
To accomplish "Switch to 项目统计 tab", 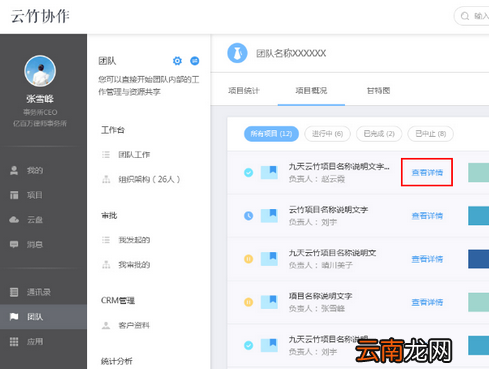I will 244,91.
